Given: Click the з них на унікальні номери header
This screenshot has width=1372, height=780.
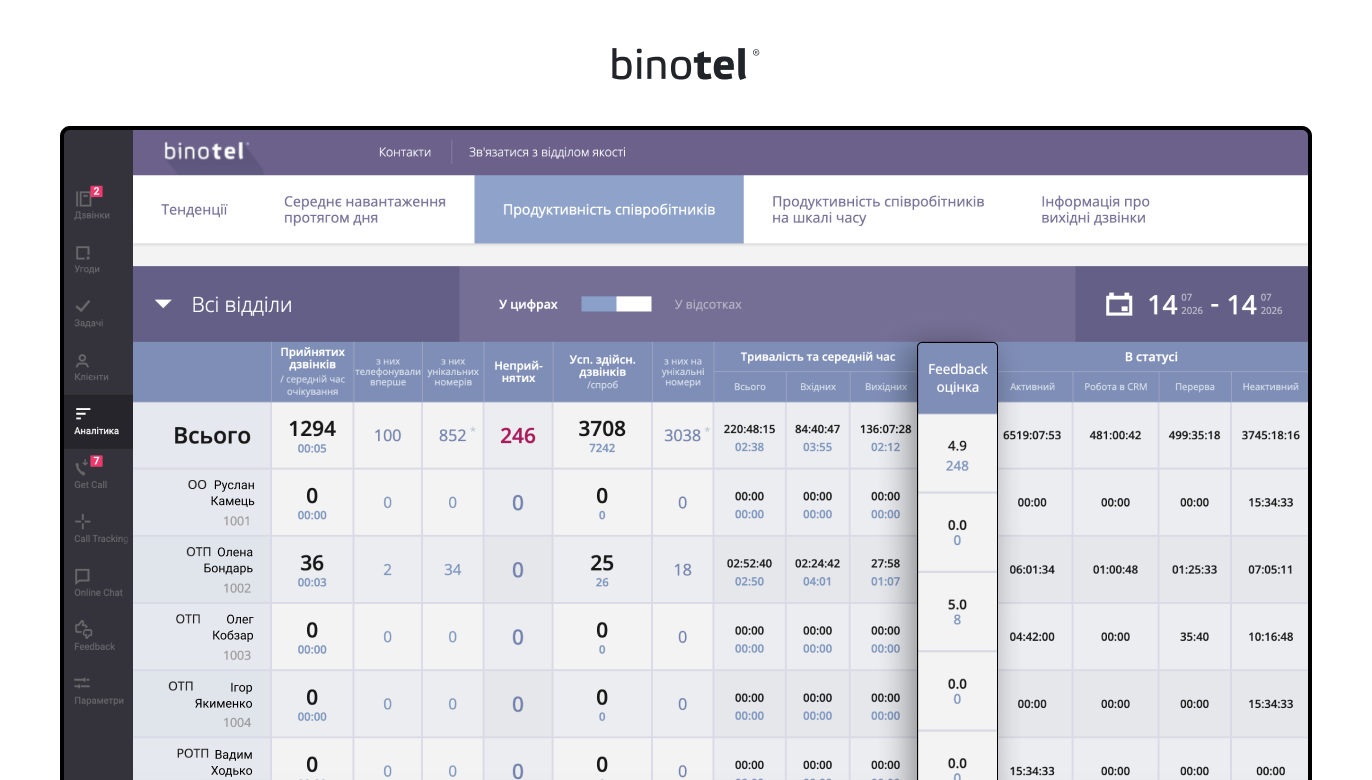Looking at the screenshot, I should click(x=683, y=372).
